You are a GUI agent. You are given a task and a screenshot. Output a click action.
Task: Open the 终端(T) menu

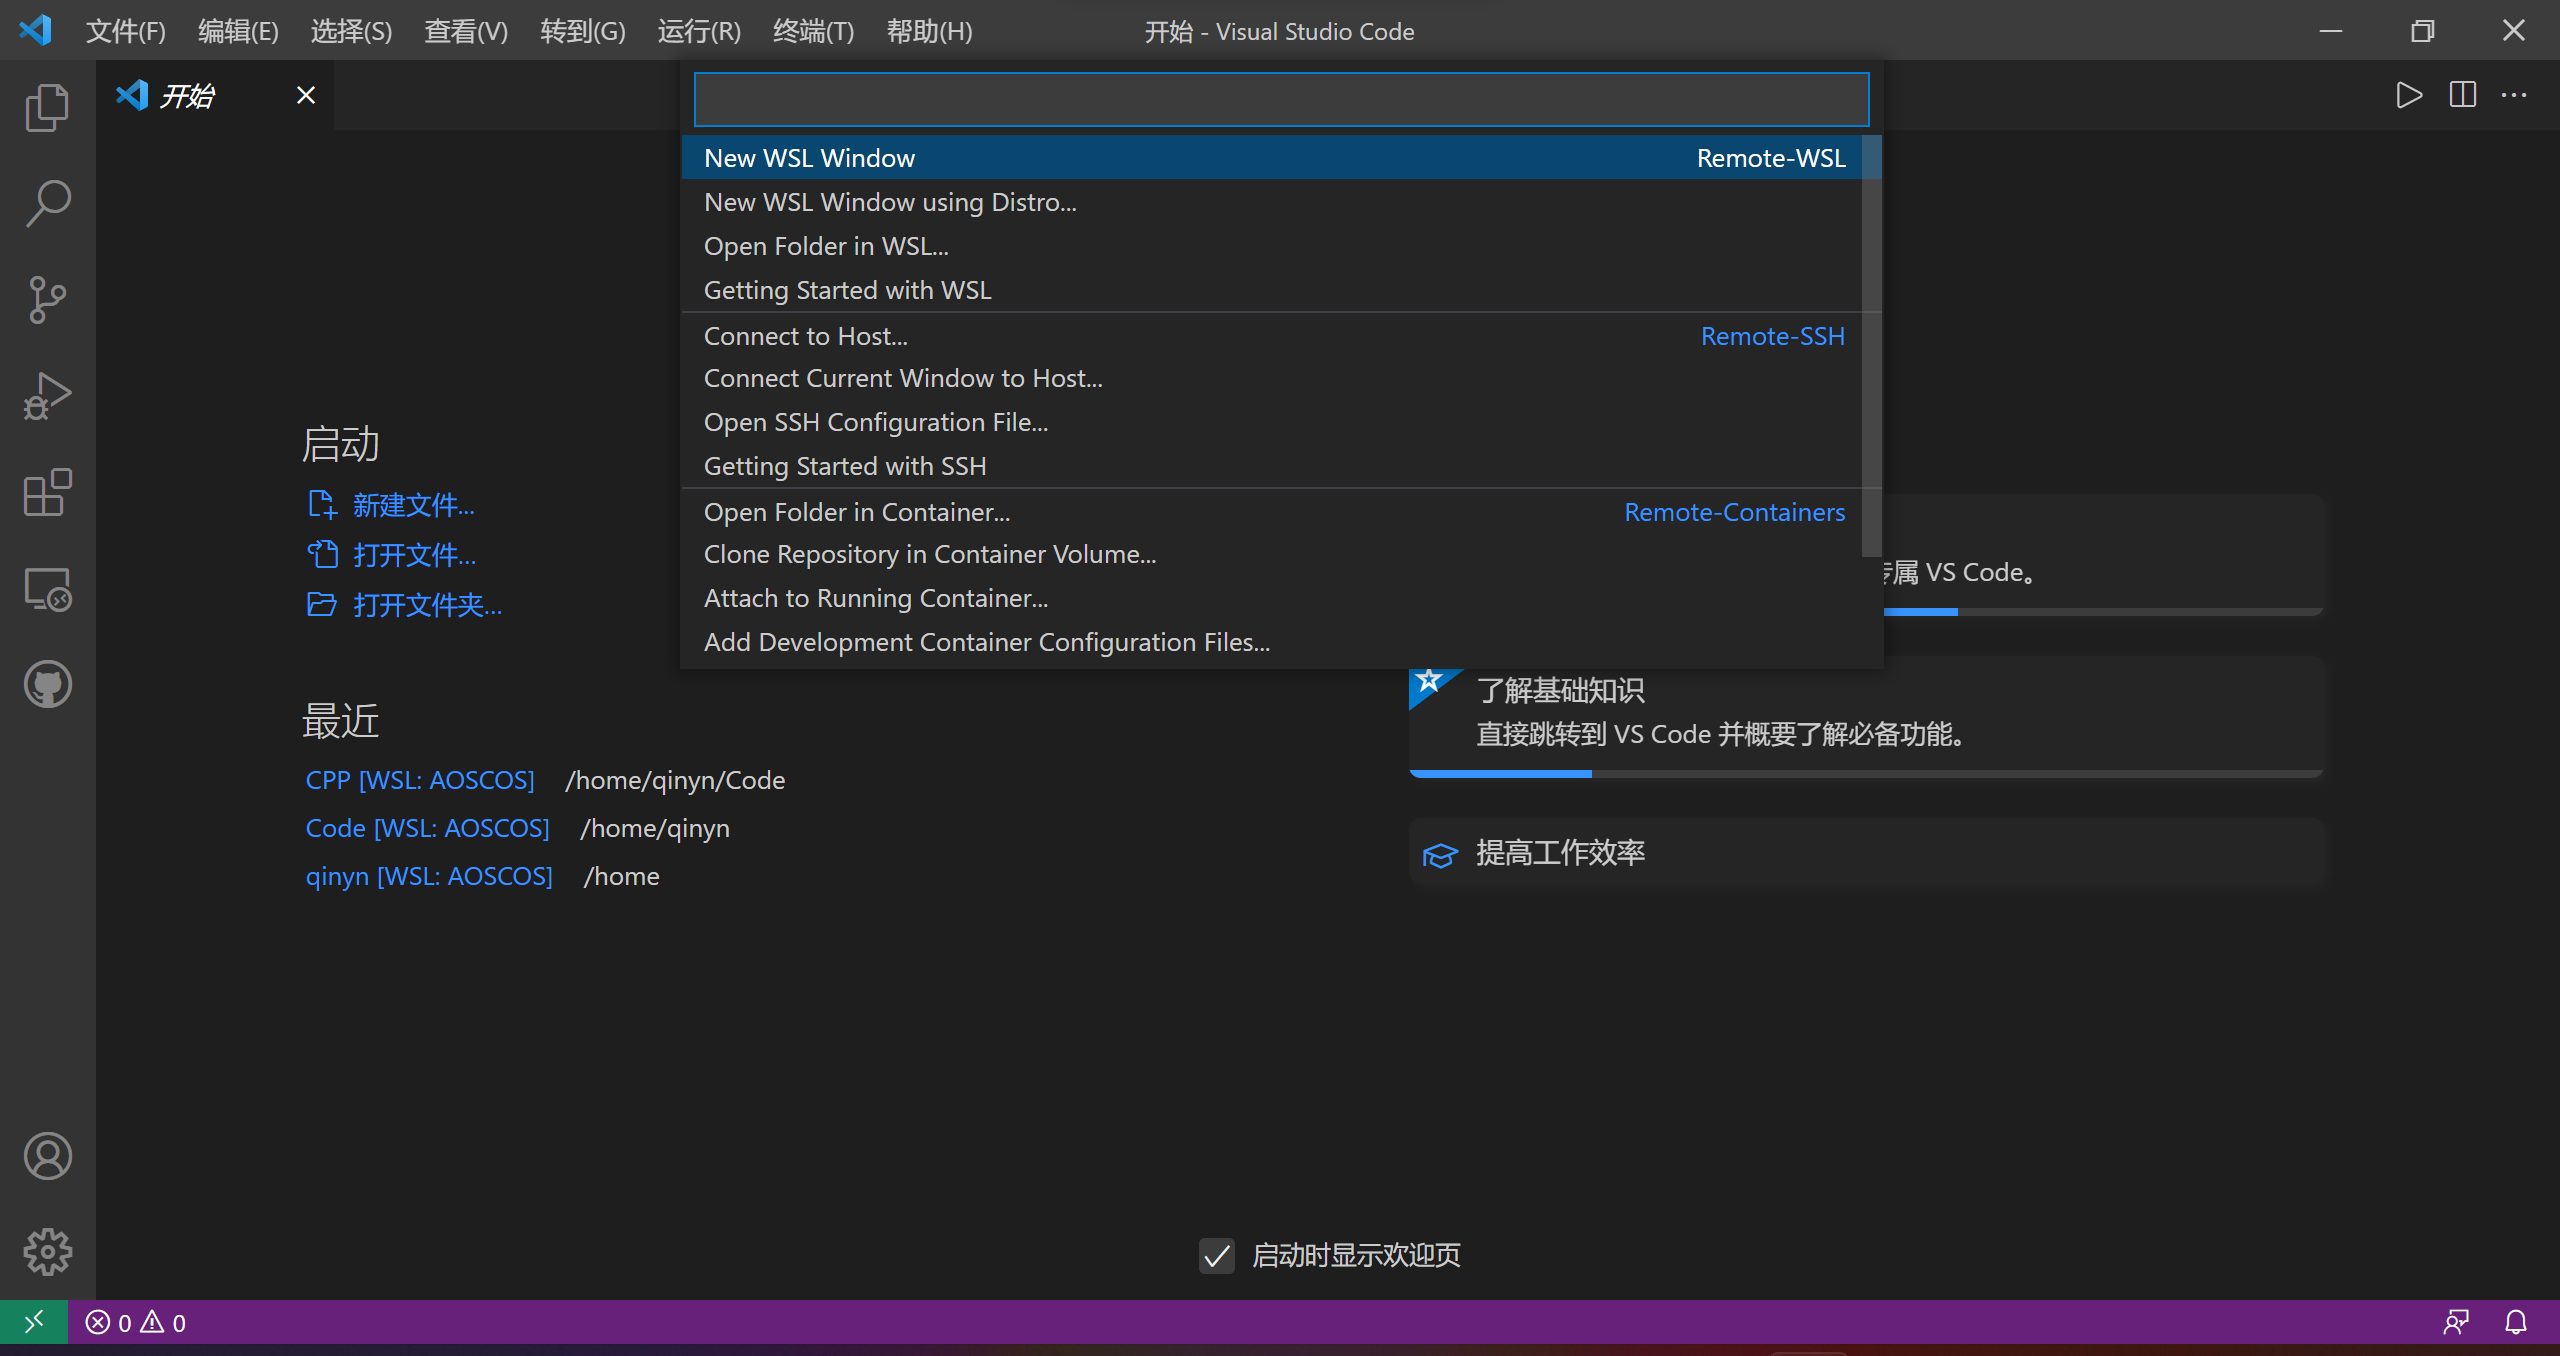812,31
